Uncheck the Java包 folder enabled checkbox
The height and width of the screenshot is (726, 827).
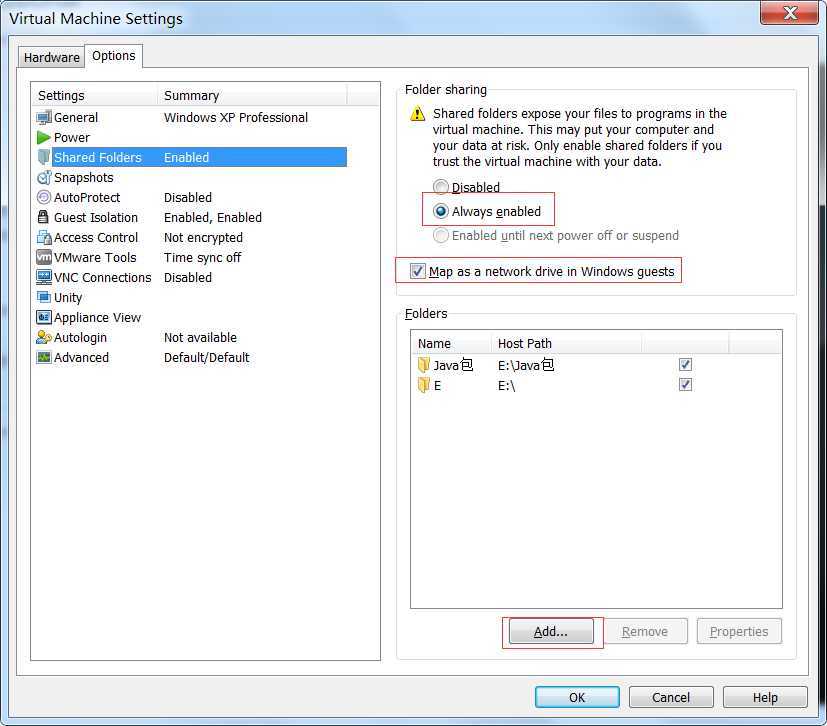tap(685, 364)
